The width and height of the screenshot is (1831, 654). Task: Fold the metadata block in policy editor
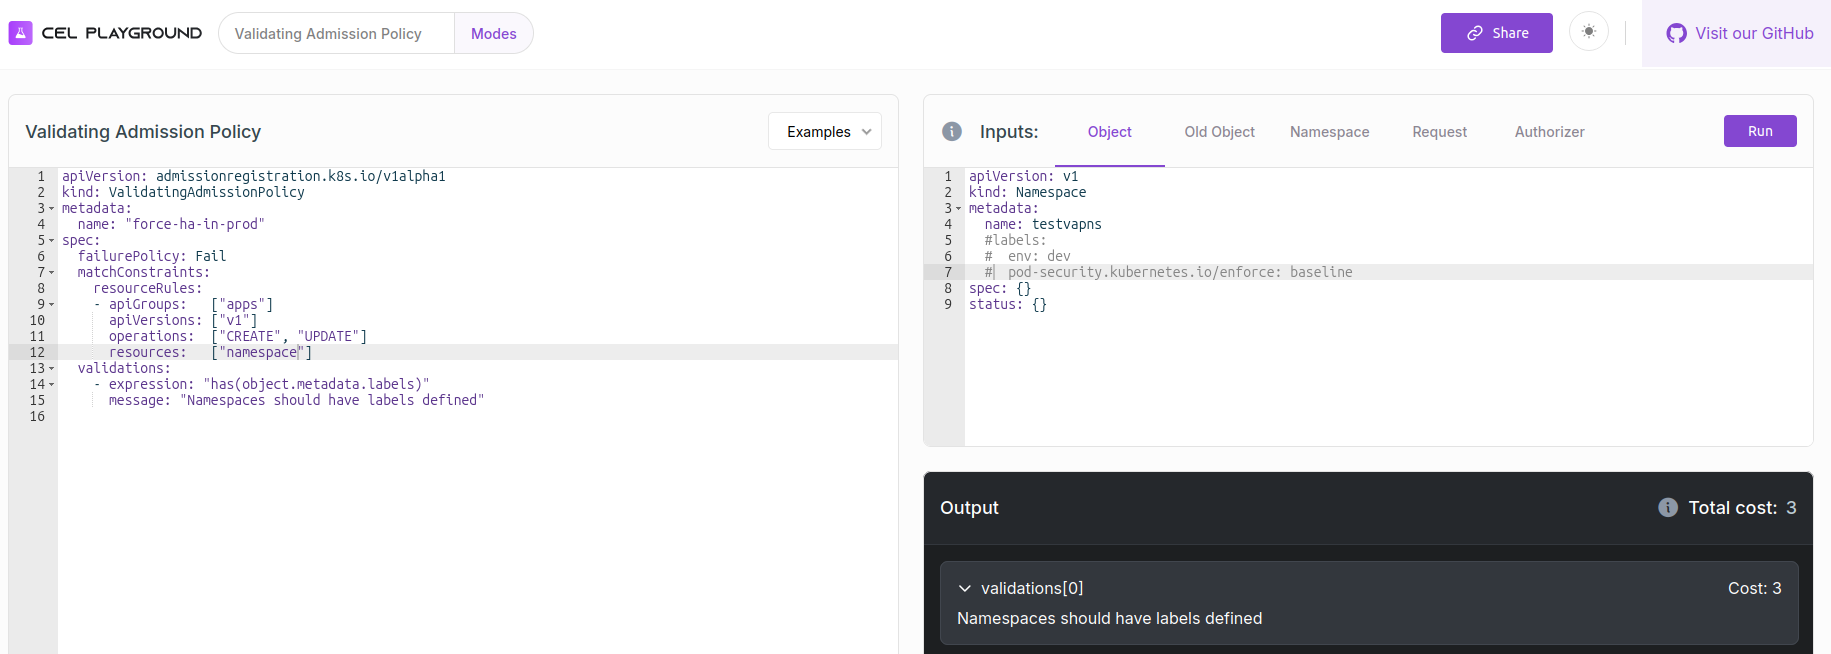(52, 209)
